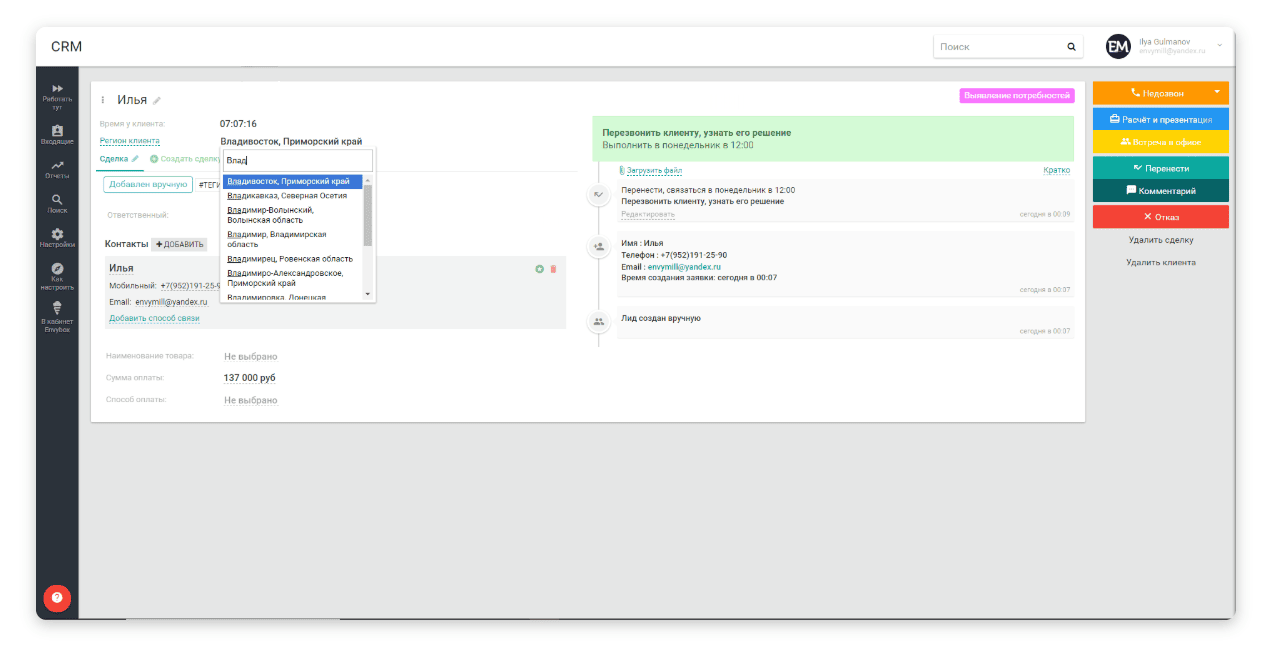The image size is (1272, 646).
Task: Select Владикавказ, Северная Осетия from the list
Action: click(x=288, y=196)
